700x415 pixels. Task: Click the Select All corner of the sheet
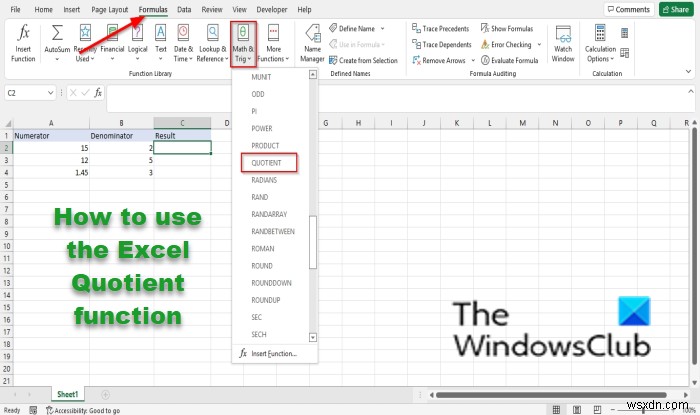6,124
